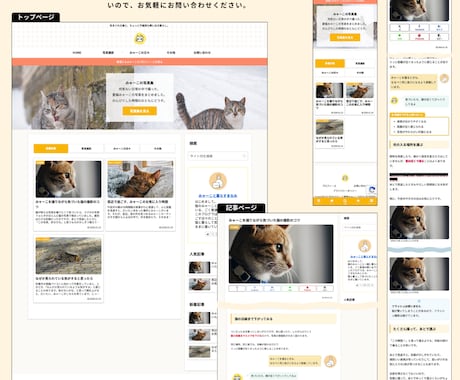Click the cat image above the wavy divider in mobile article

(x=419, y=222)
